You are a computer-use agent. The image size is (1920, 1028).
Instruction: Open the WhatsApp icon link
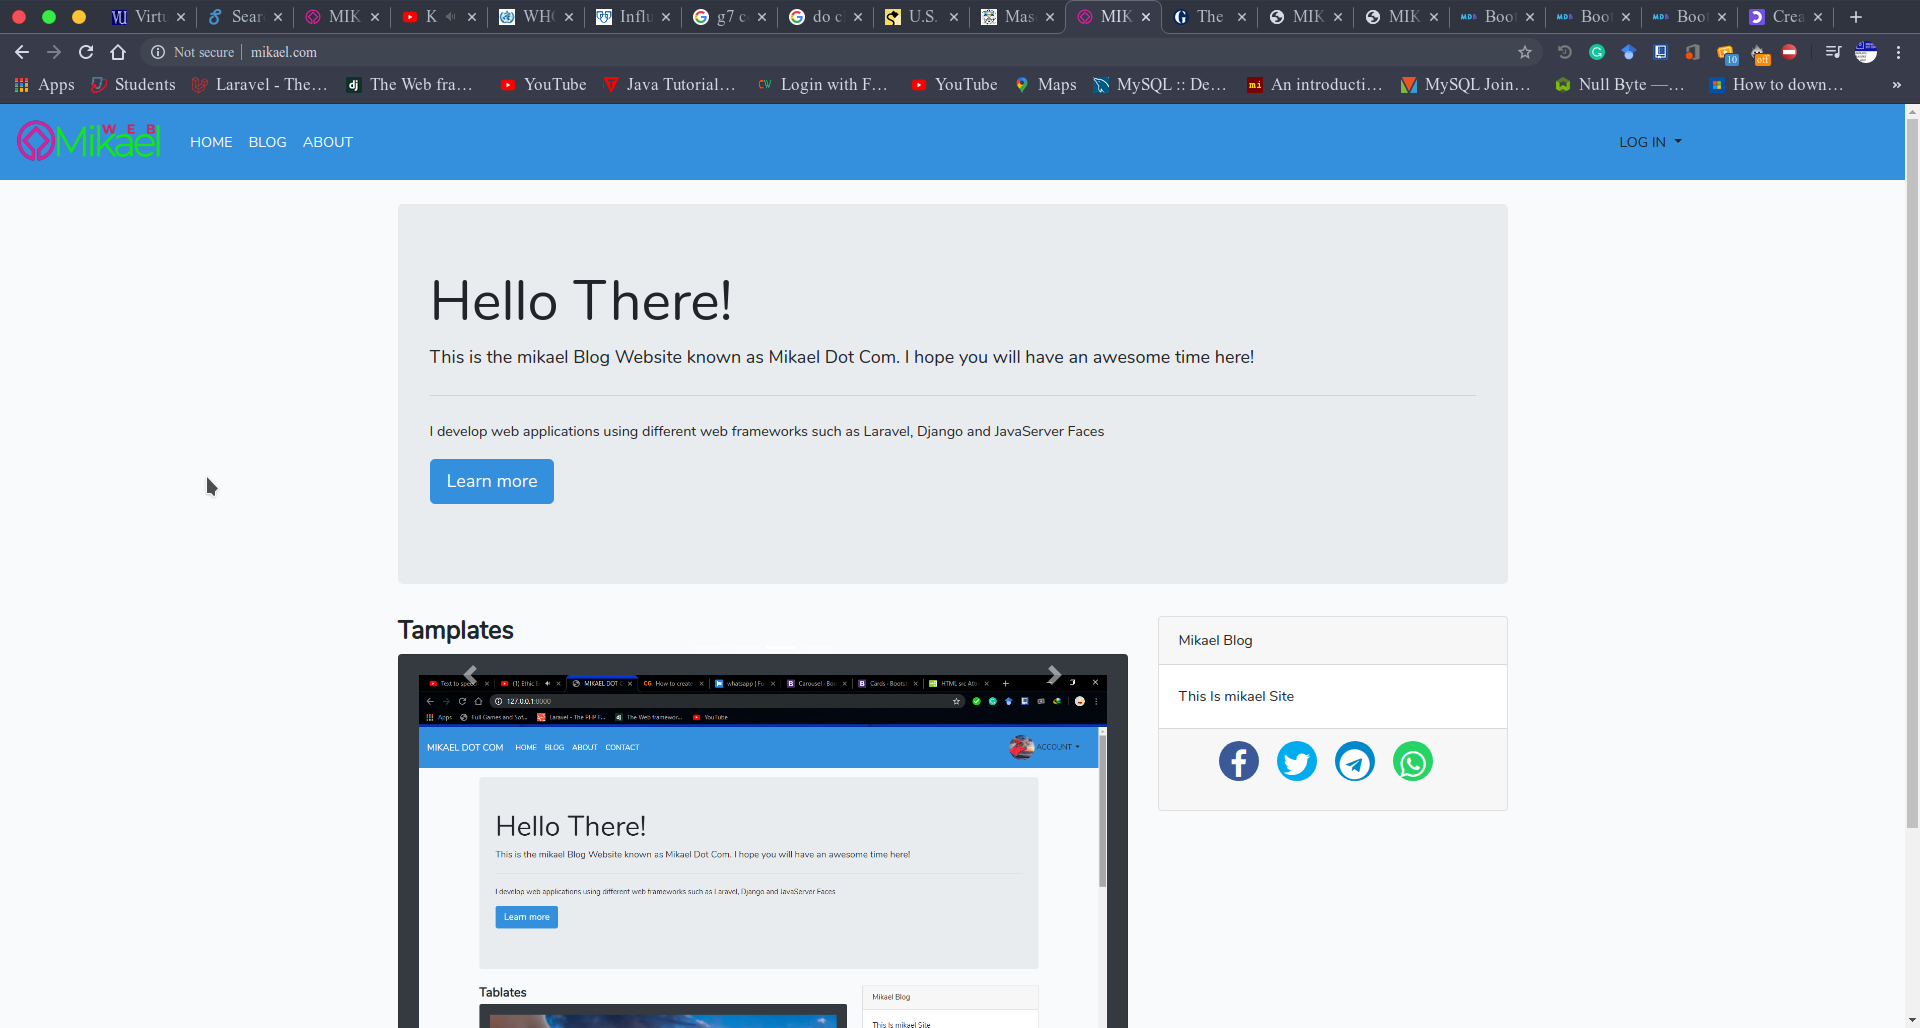1412,762
